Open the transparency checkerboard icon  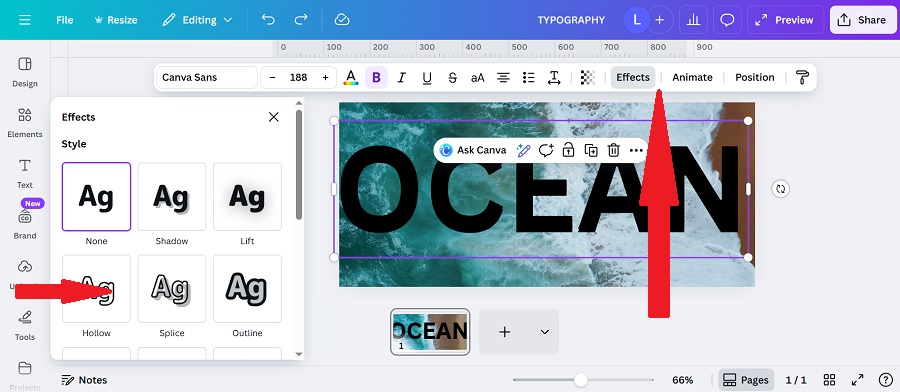588,77
